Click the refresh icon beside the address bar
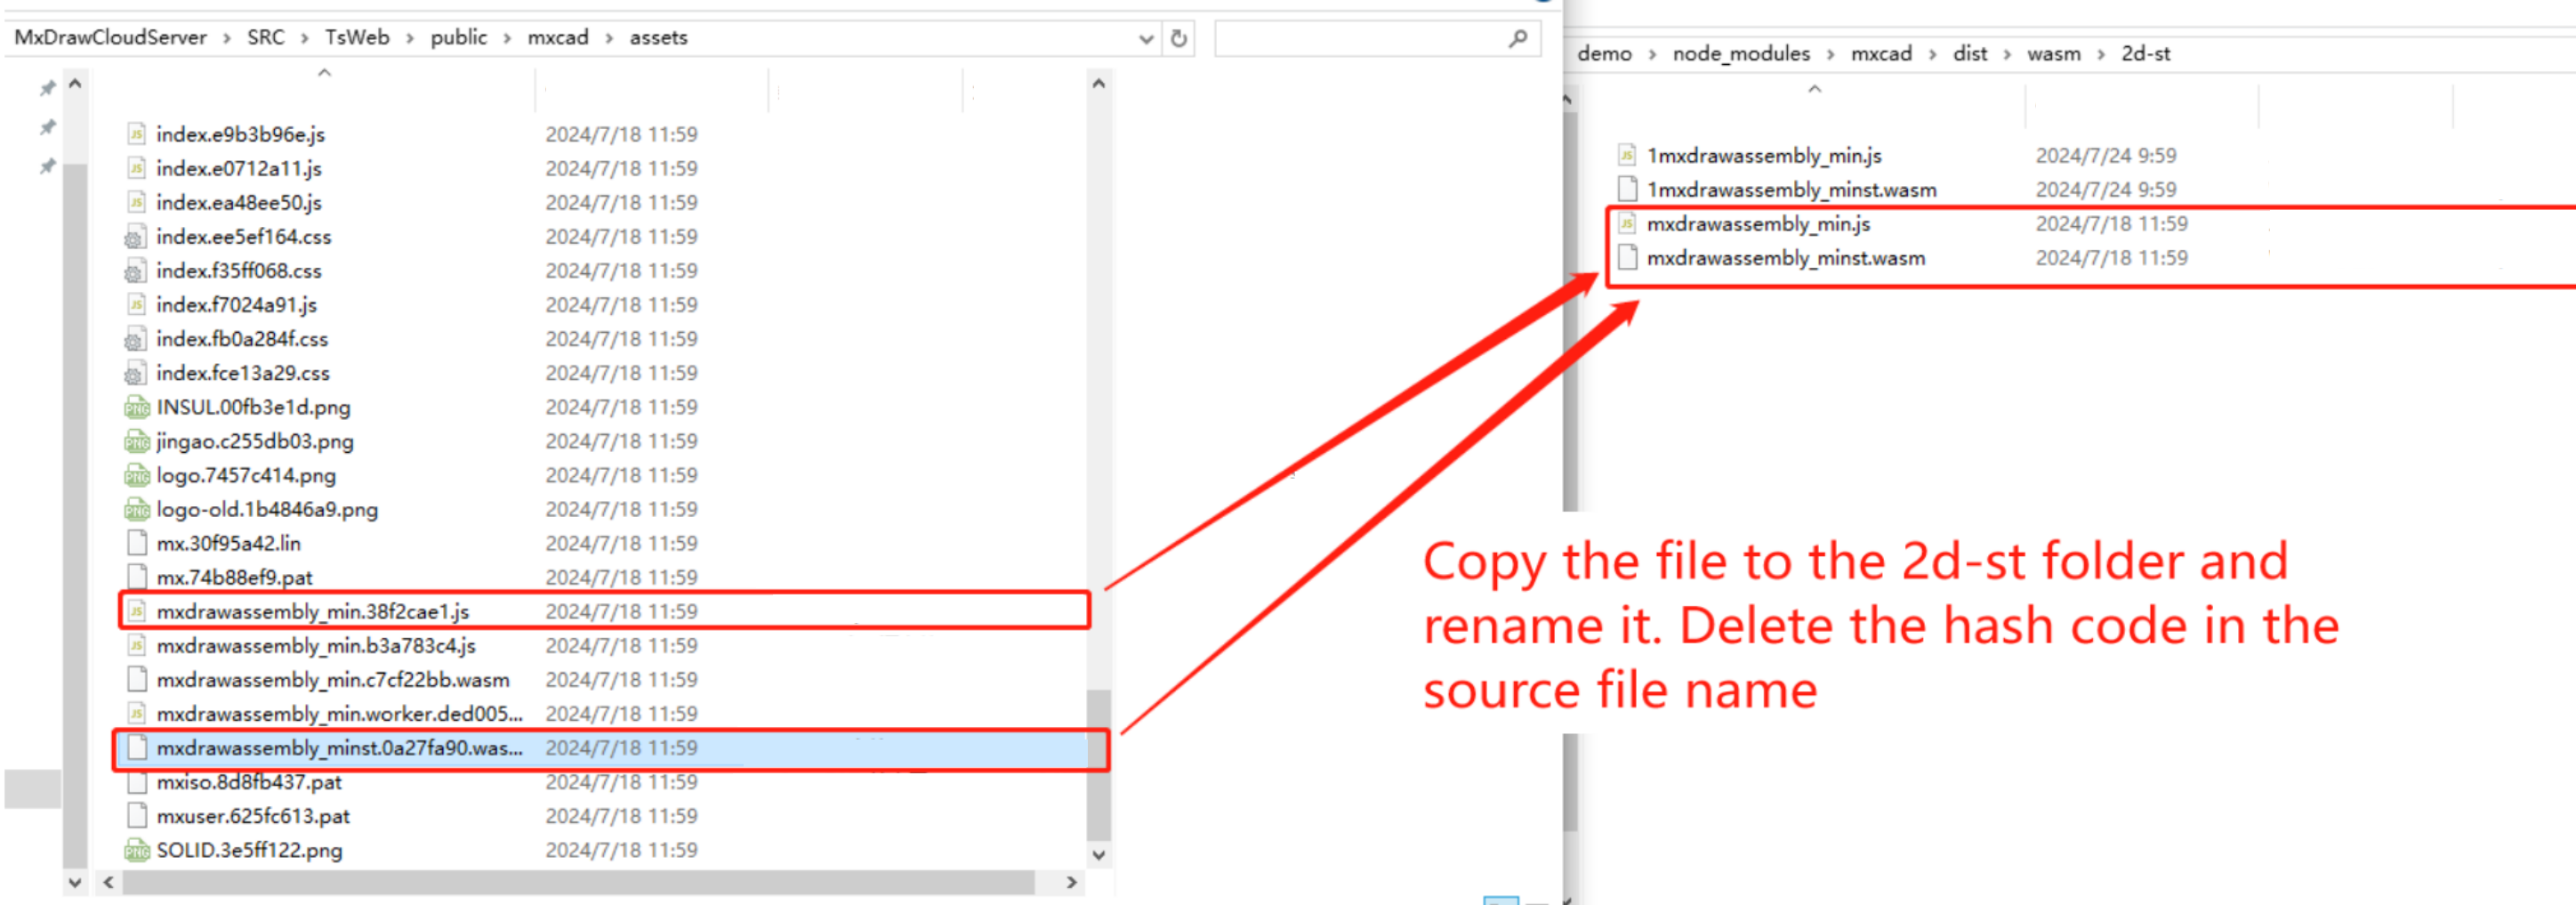 pos(1179,39)
